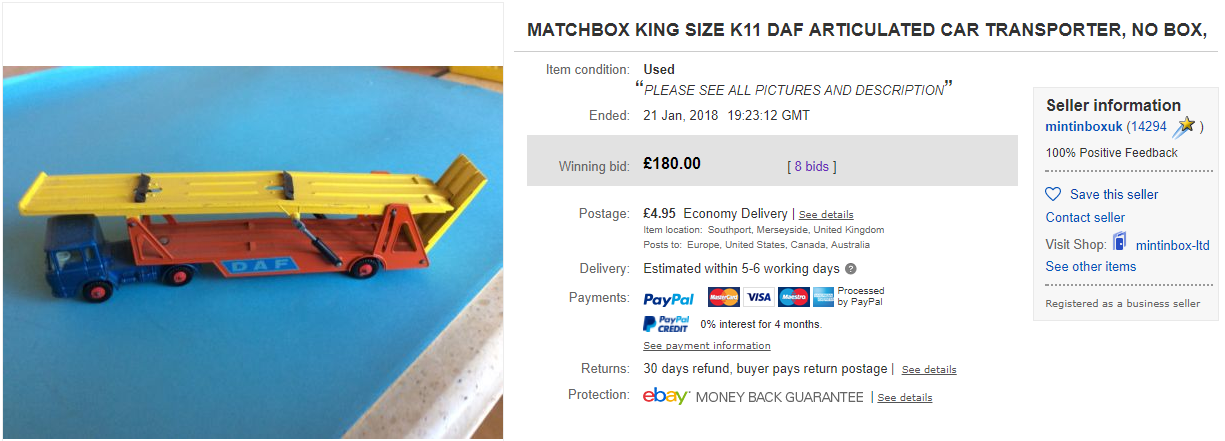Click the American Express card icon
The height and width of the screenshot is (441, 1225).
[824, 297]
